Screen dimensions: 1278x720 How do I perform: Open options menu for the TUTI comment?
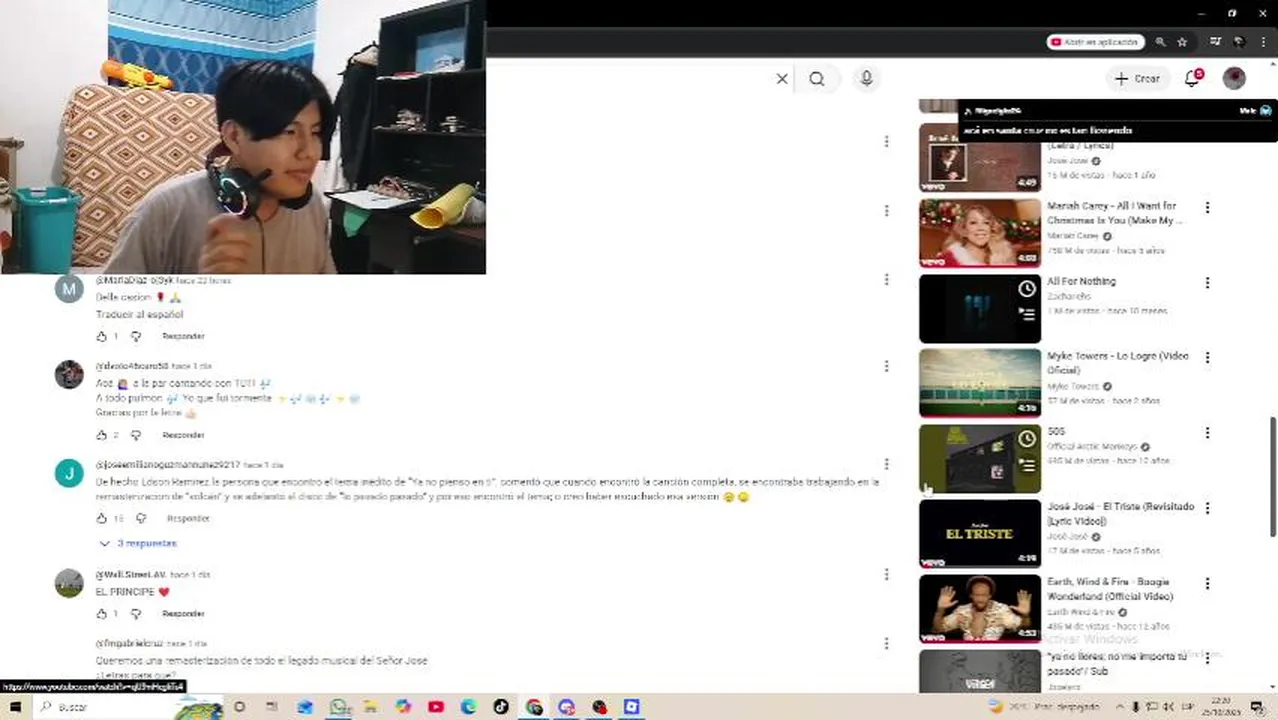click(x=886, y=366)
